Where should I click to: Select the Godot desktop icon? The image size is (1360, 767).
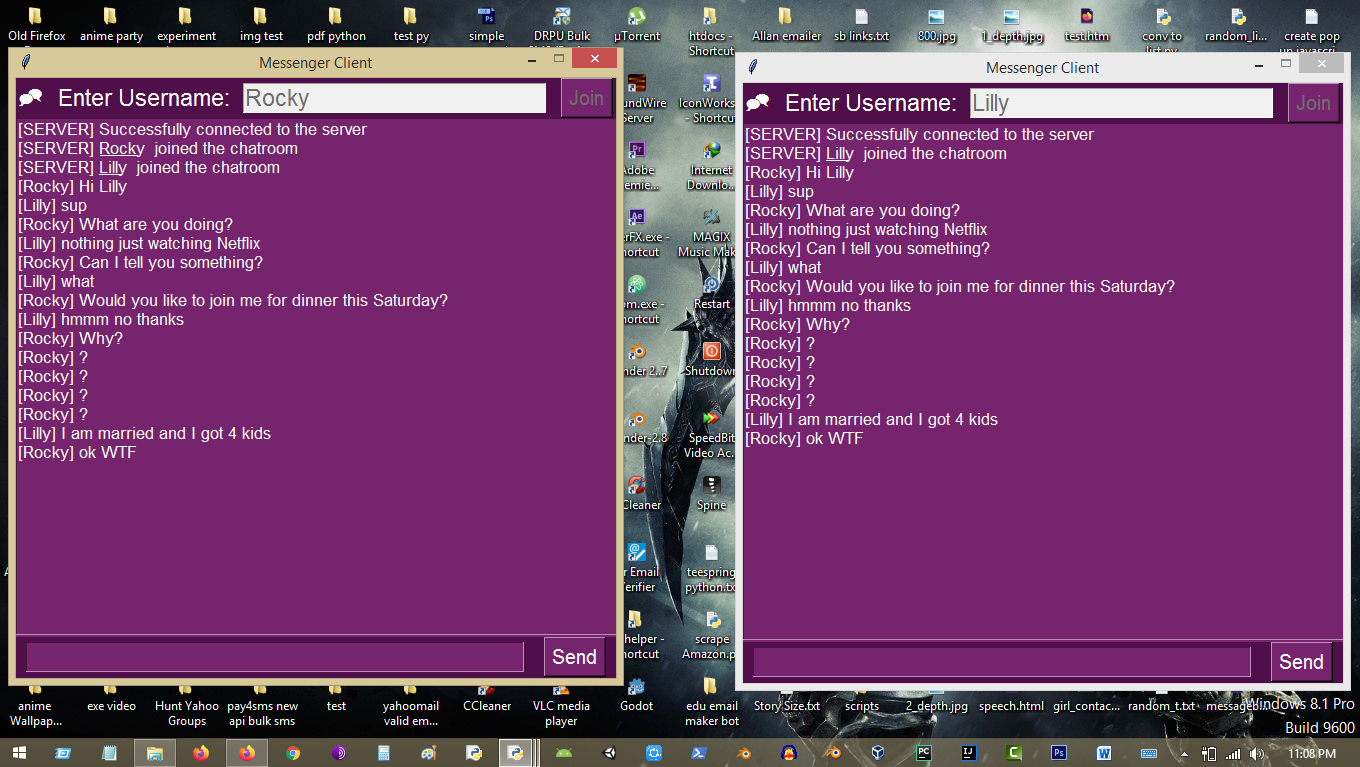point(636,695)
